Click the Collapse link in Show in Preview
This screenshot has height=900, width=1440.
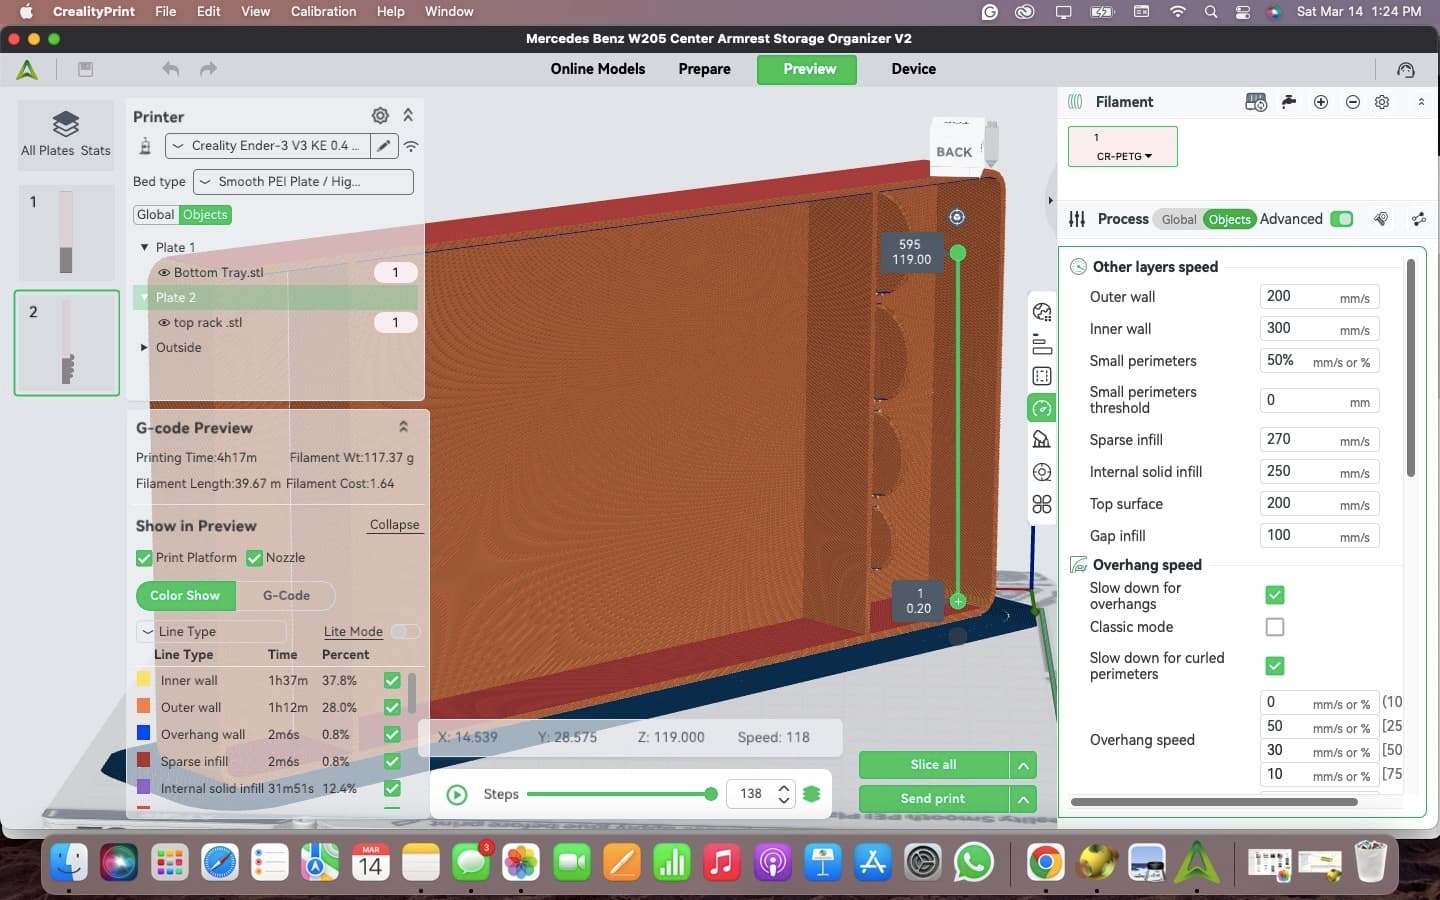pyautogui.click(x=394, y=525)
